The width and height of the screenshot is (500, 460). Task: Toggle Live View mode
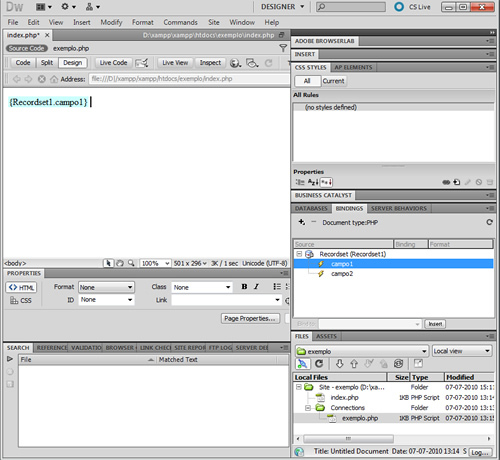tap(175, 63)
